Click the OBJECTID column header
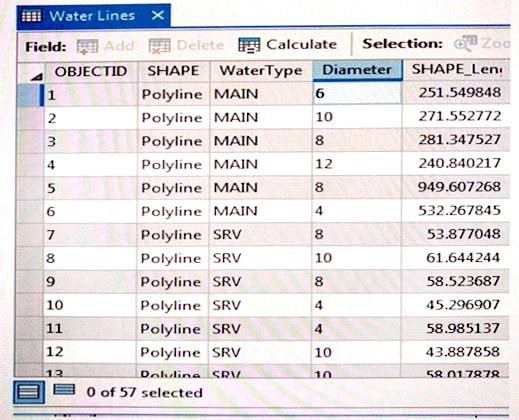519x420 pixels. point(91,71)
